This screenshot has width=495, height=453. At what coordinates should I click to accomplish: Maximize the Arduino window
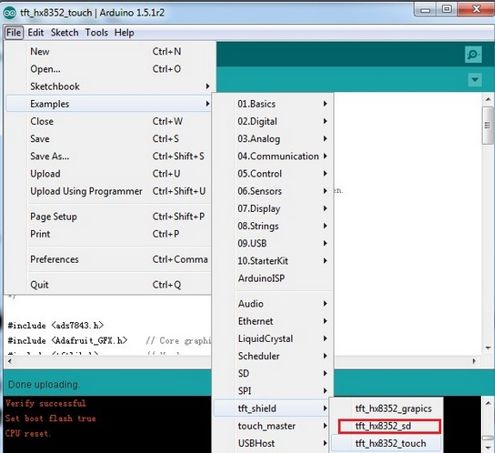click(447, 9)
